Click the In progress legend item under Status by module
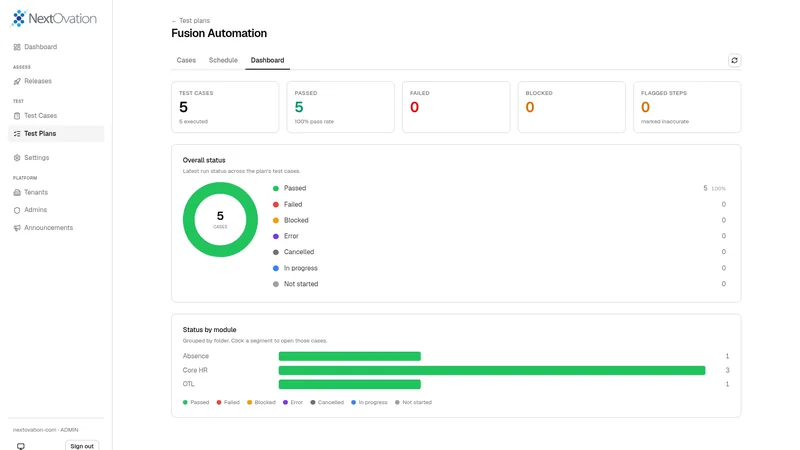The width and height of the screenshot is (800, 450). [x=369, y=403]
